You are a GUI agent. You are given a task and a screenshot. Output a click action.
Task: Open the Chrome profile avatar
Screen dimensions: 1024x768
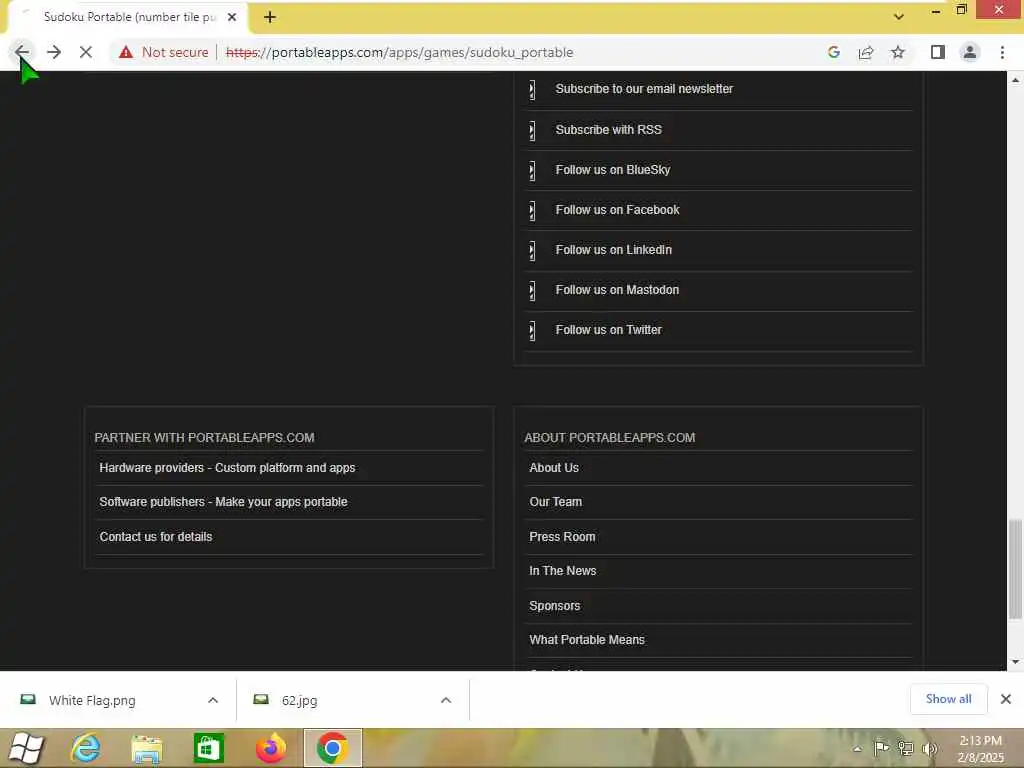[x=970, y=52]
